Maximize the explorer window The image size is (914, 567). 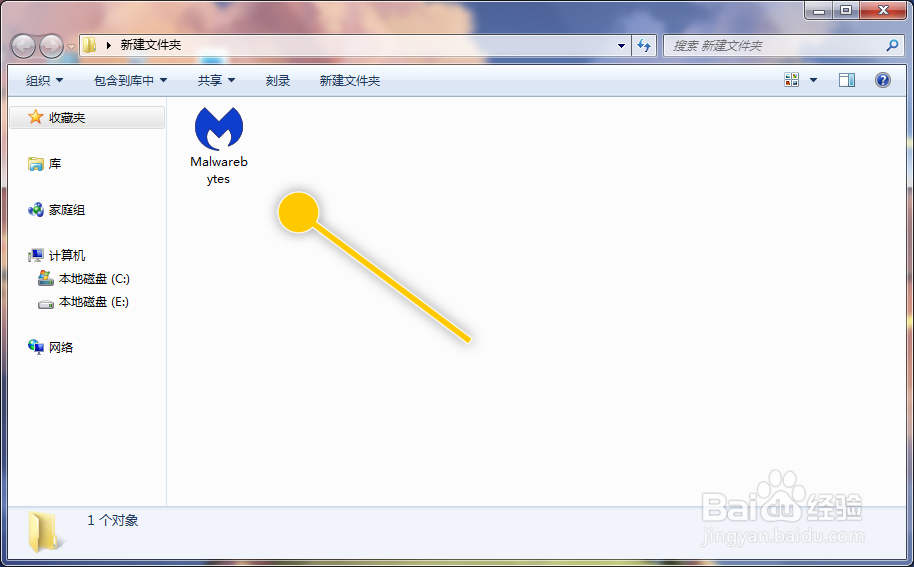(x=846, y=10)
